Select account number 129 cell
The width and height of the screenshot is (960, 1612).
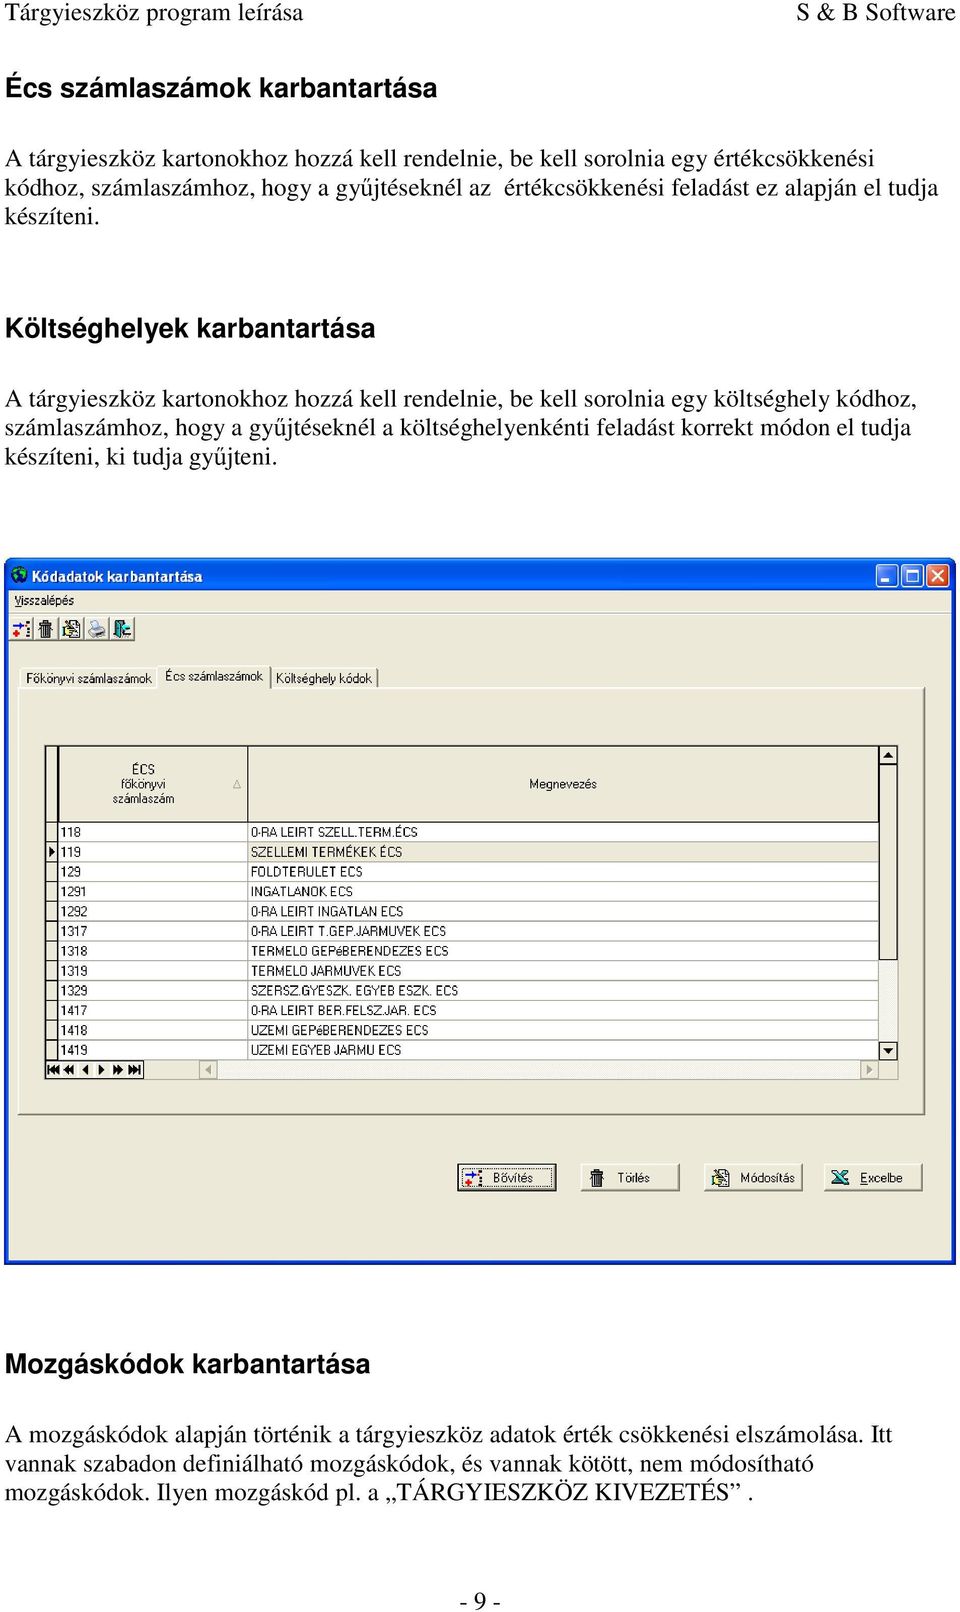tap(152, 872)
